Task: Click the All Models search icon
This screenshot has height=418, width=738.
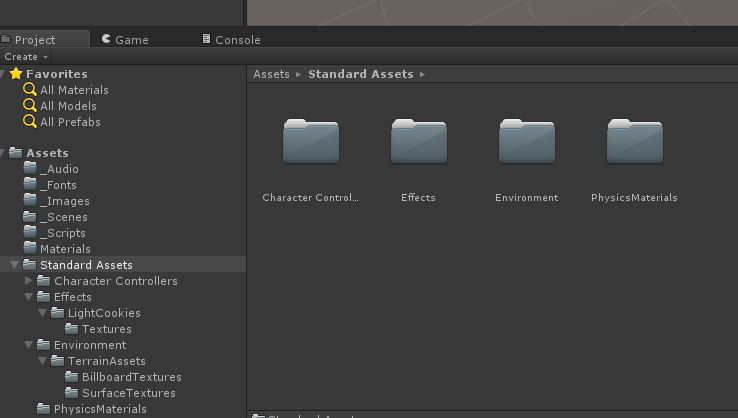Action: (30, 105)
